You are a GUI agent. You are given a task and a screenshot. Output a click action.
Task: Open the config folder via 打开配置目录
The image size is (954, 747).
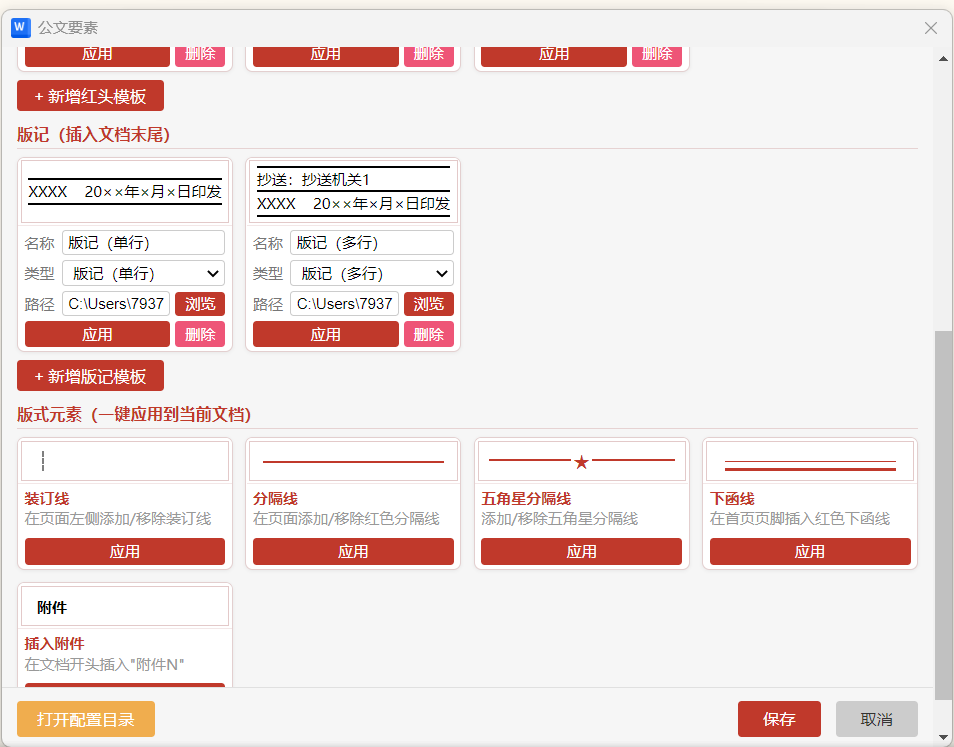coord(86,719)
